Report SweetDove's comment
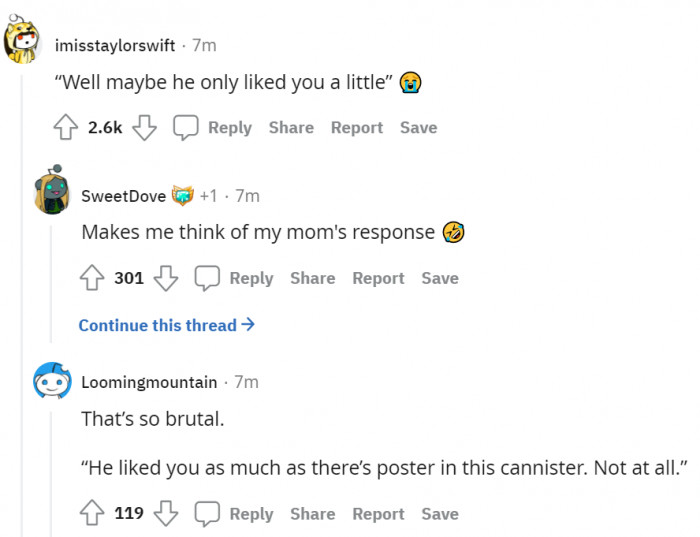 pos(378,278)
